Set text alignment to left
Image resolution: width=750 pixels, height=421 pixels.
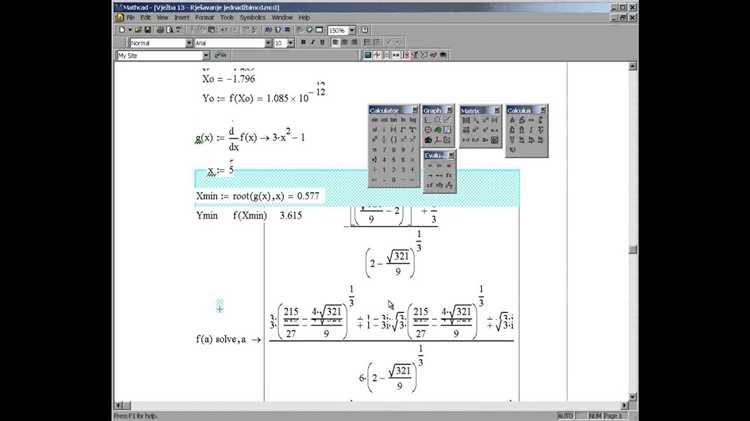pos(335,43)
